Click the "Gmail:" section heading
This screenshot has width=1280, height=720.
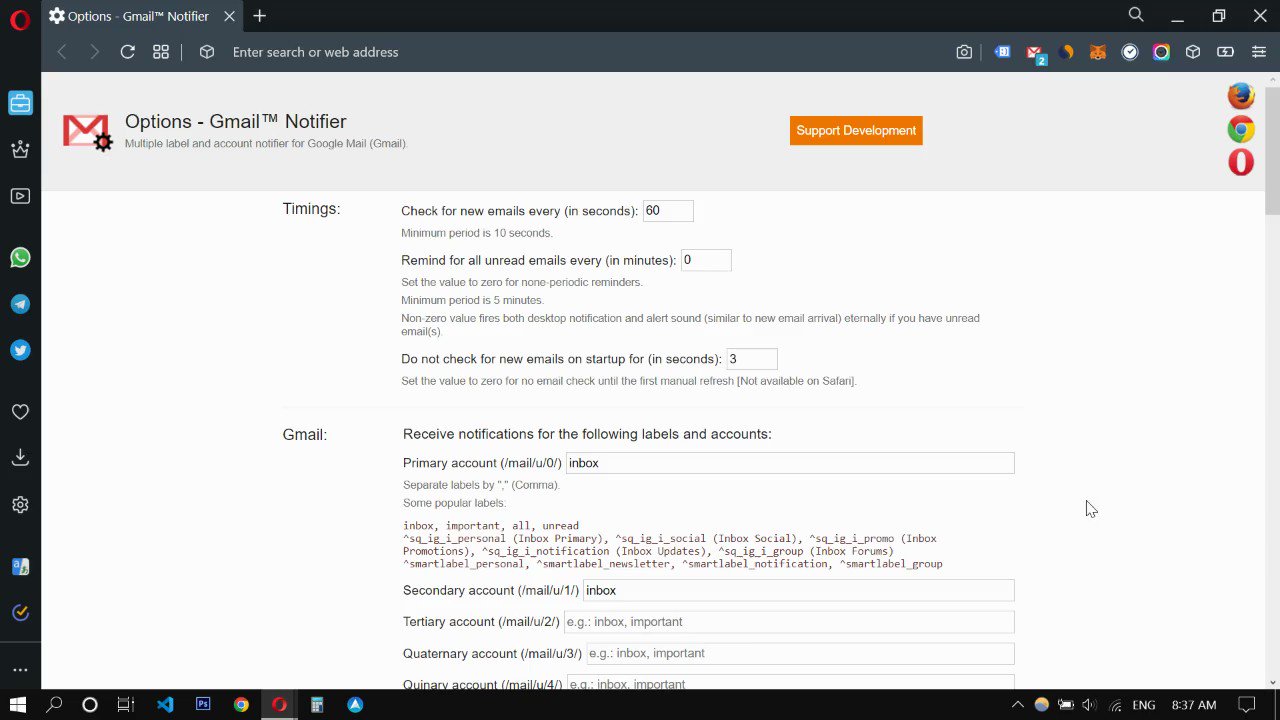click(x=304, y=435)
